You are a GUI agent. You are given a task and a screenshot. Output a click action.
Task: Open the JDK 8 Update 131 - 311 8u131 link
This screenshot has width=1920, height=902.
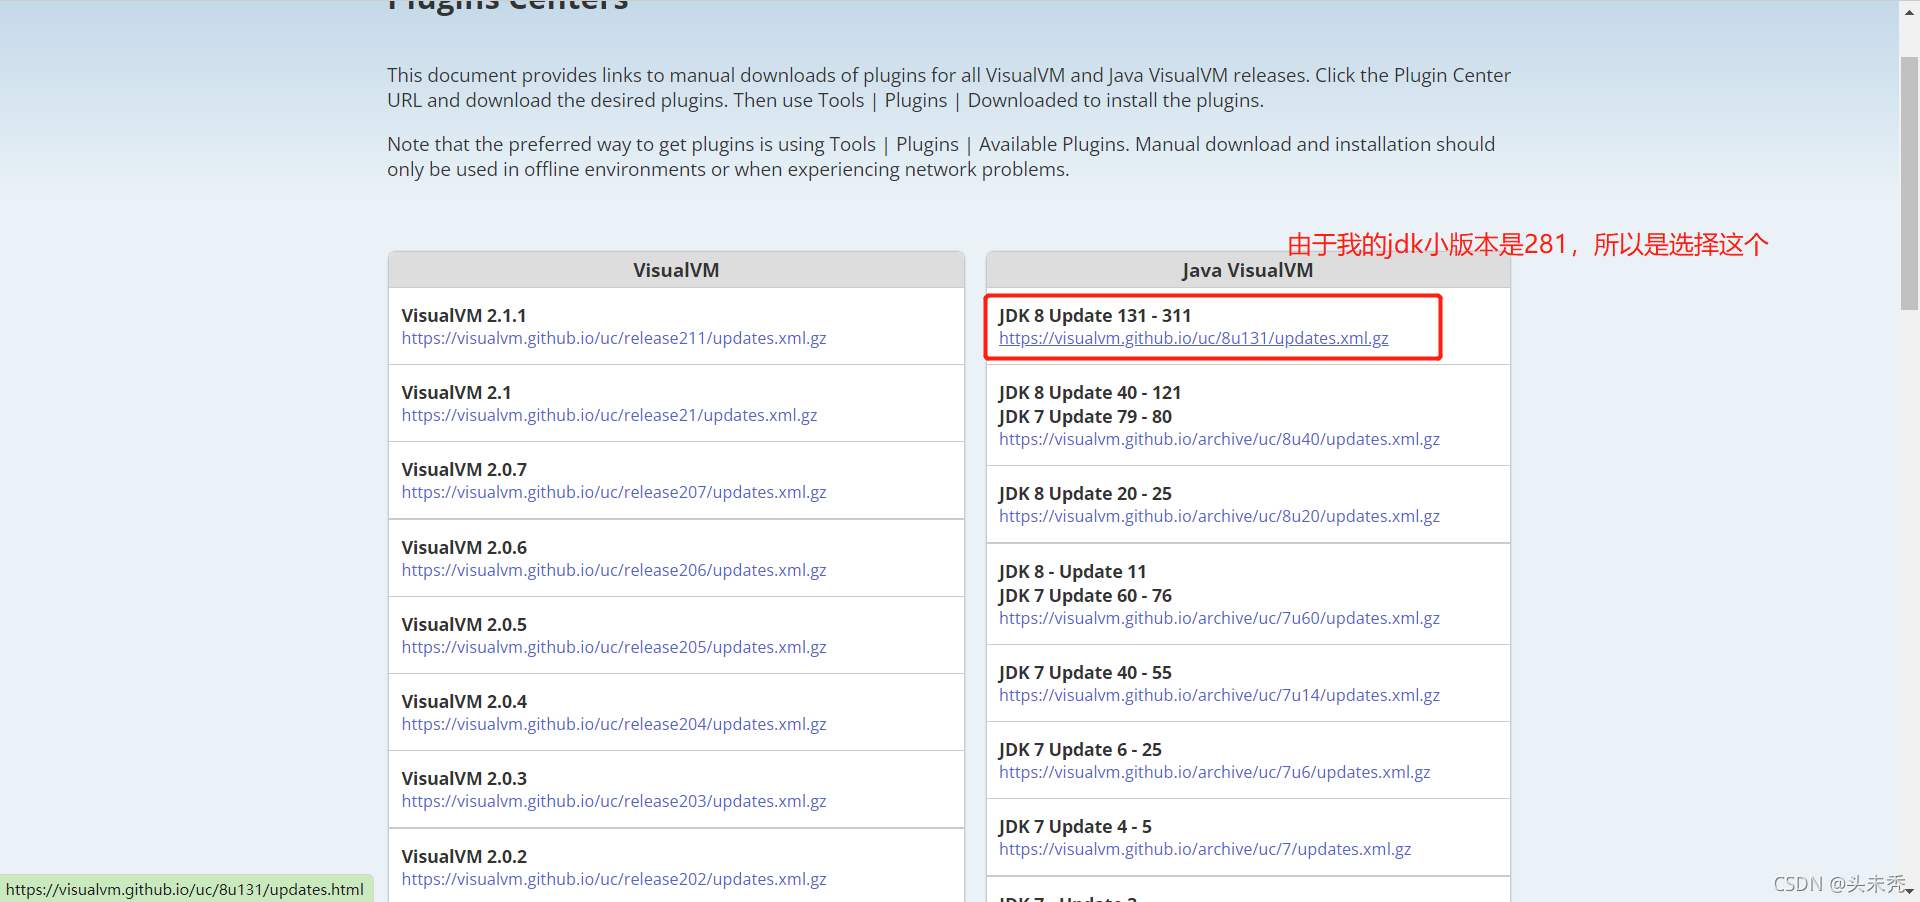[1193, 338]
